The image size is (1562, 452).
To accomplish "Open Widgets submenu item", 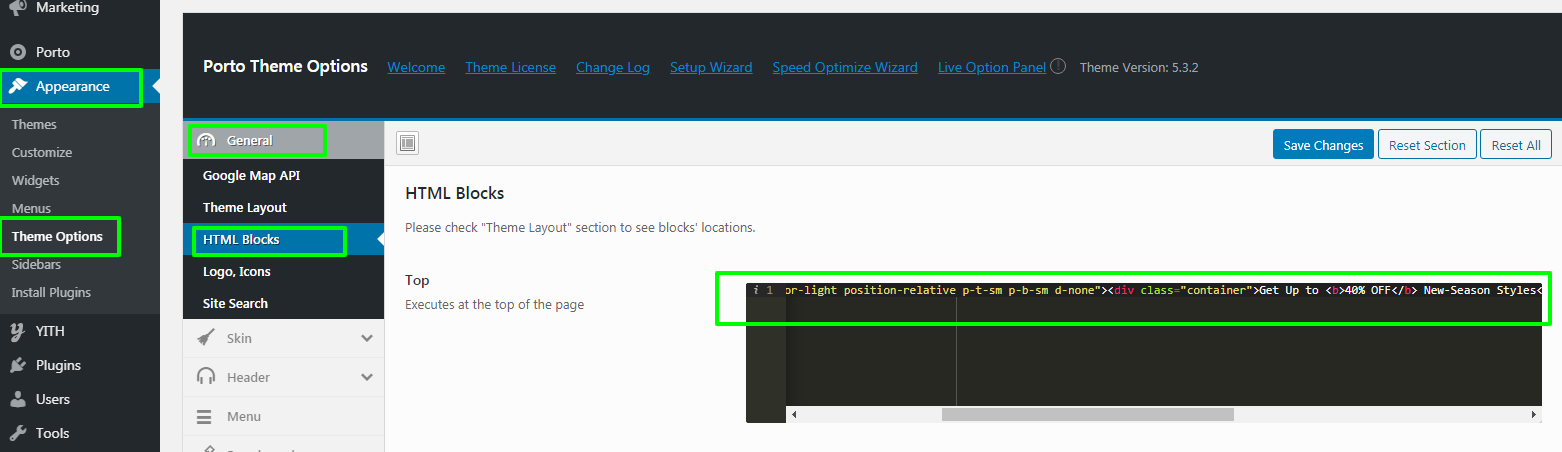I will [36, 181].
